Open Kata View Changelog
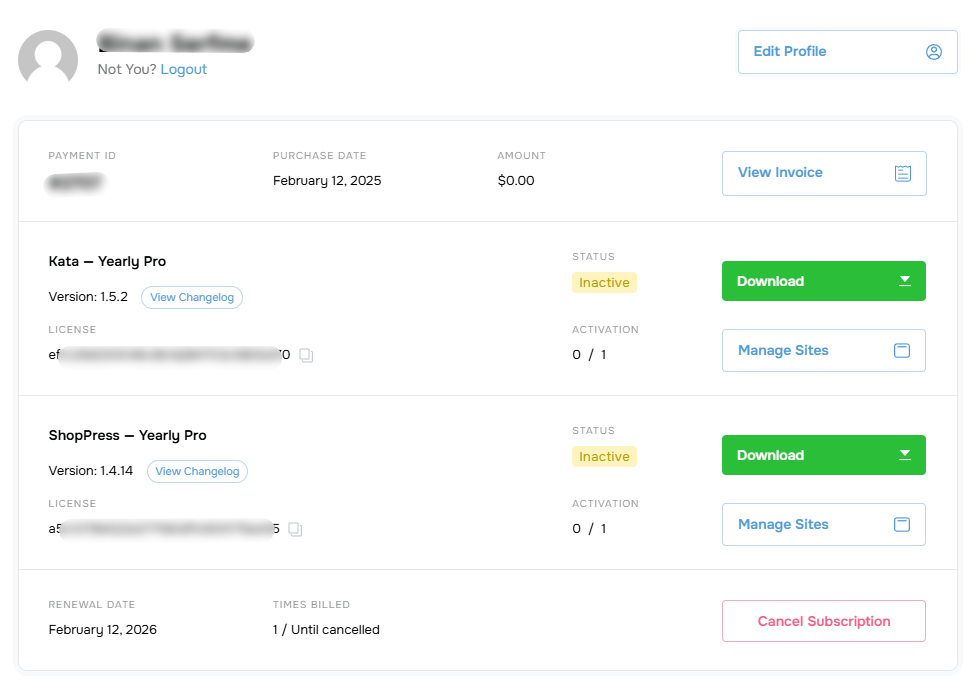Screen dimensions: 973x682 point(192,297)
